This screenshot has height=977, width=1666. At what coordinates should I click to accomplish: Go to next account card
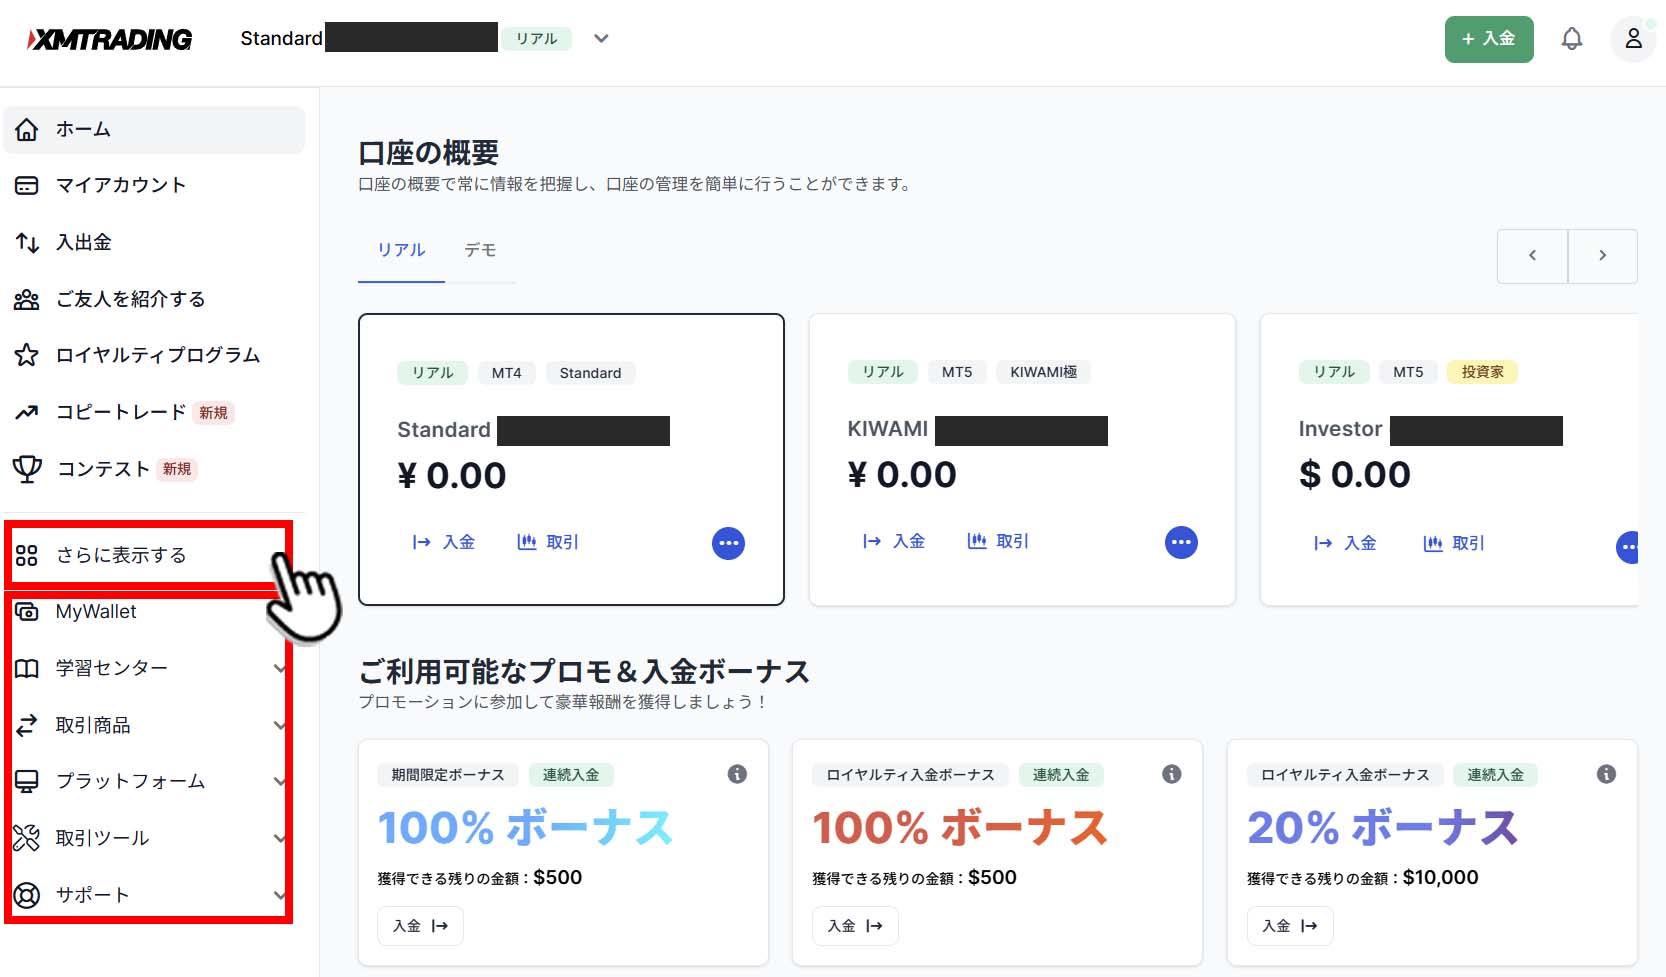point(1602,256)
